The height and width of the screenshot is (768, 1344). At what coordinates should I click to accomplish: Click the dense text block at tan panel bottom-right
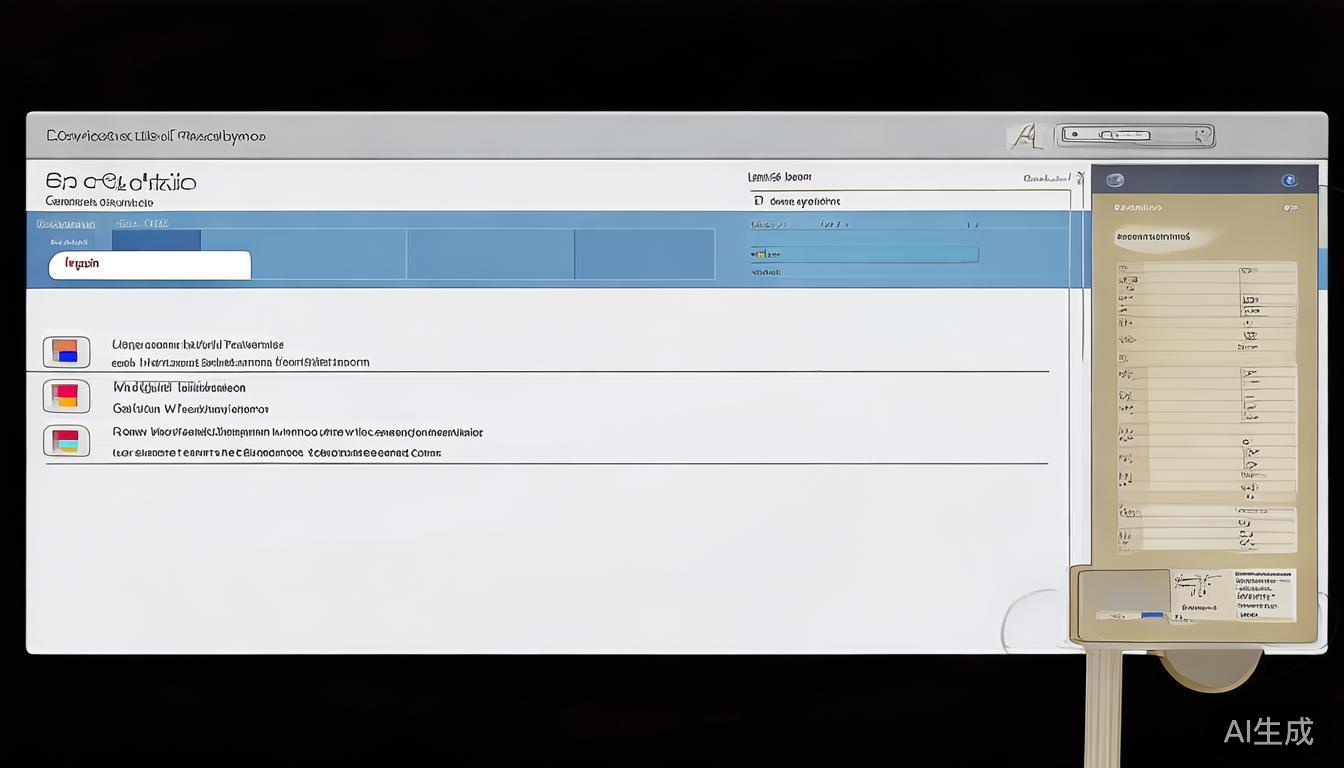click(1262, 595)
